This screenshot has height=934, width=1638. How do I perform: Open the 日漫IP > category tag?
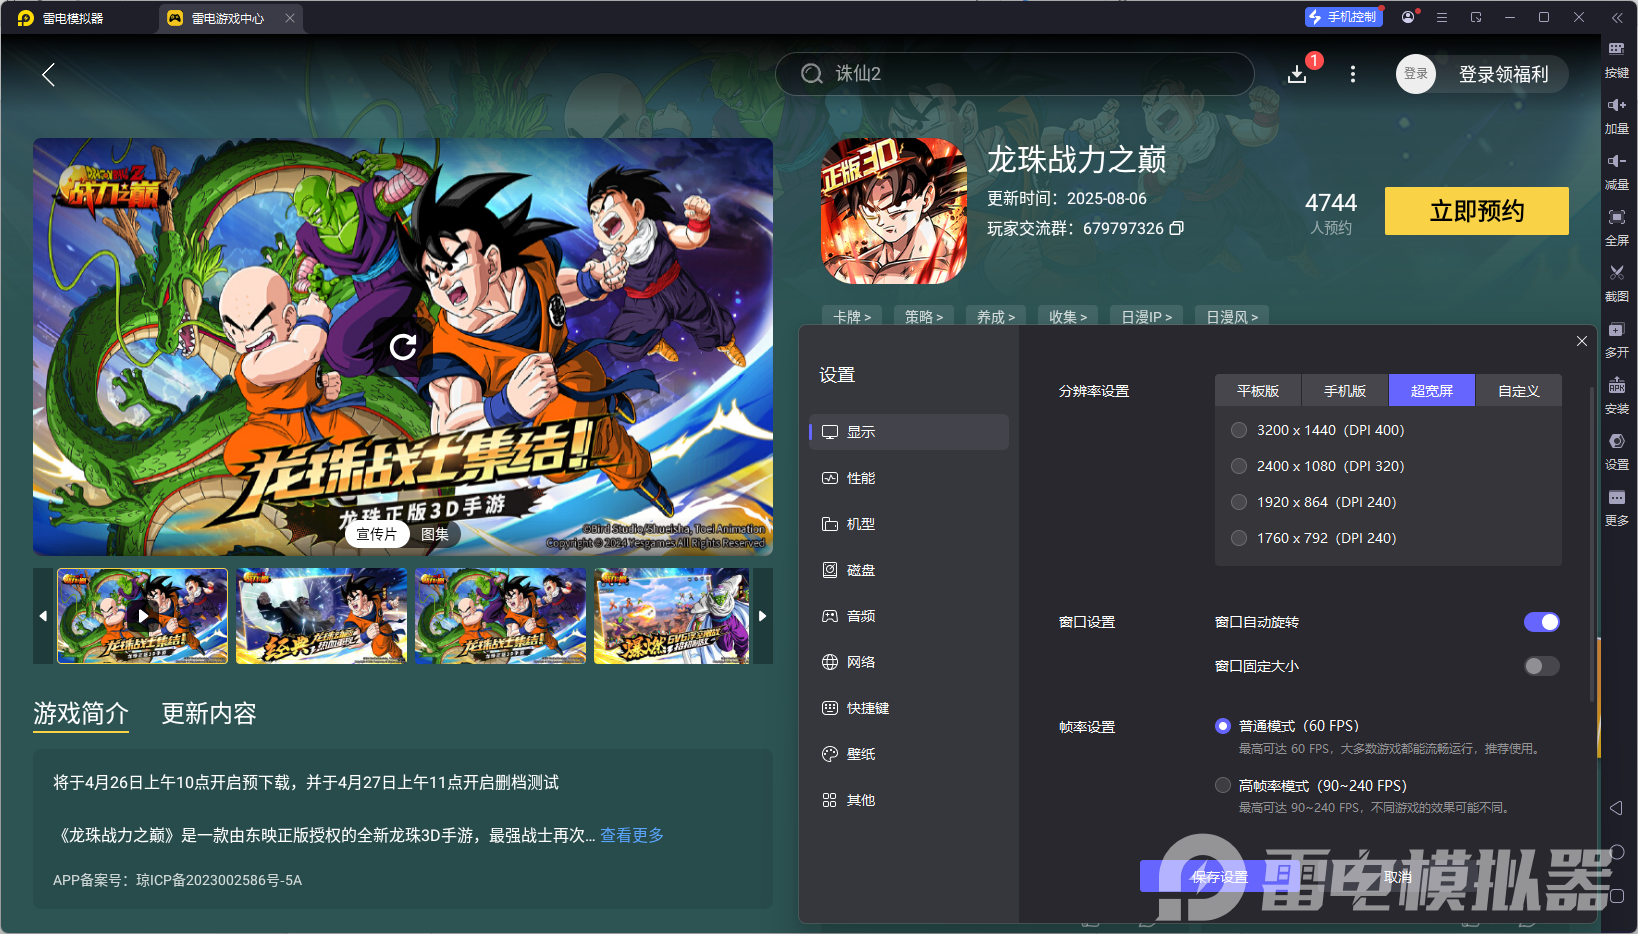point(1147,316)
